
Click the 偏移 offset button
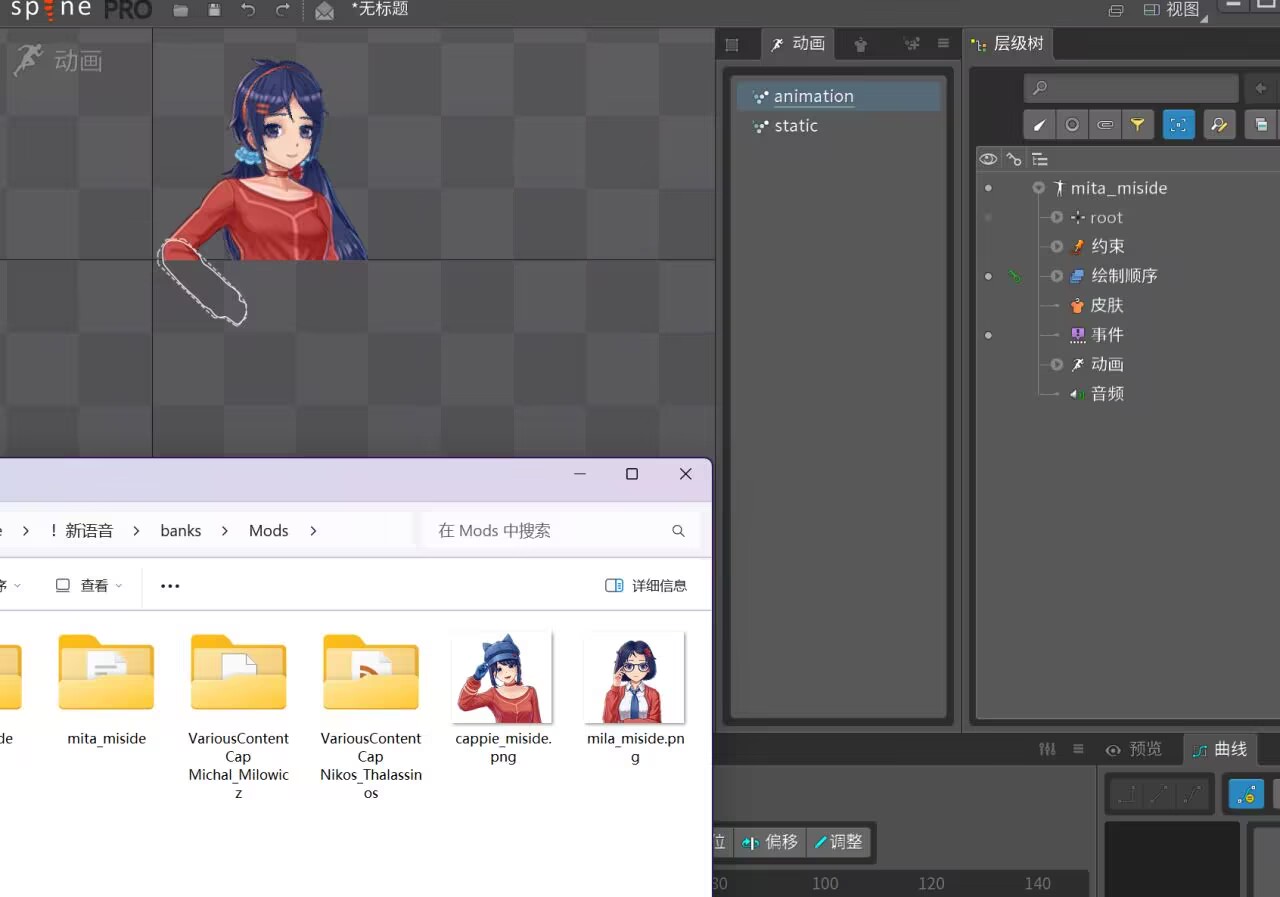(770, 842)
